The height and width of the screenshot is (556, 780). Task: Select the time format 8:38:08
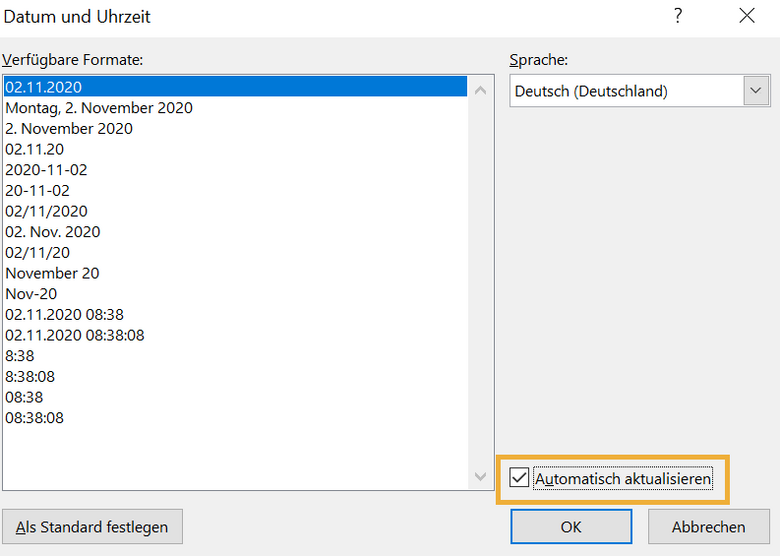coord(235,376)
